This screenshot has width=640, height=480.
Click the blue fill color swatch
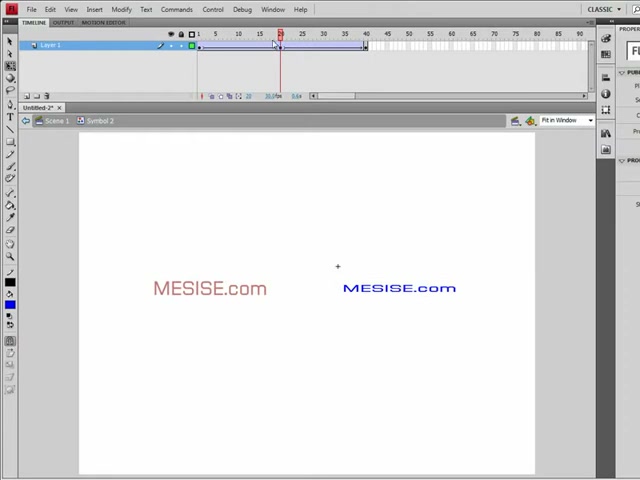point(10,305)
